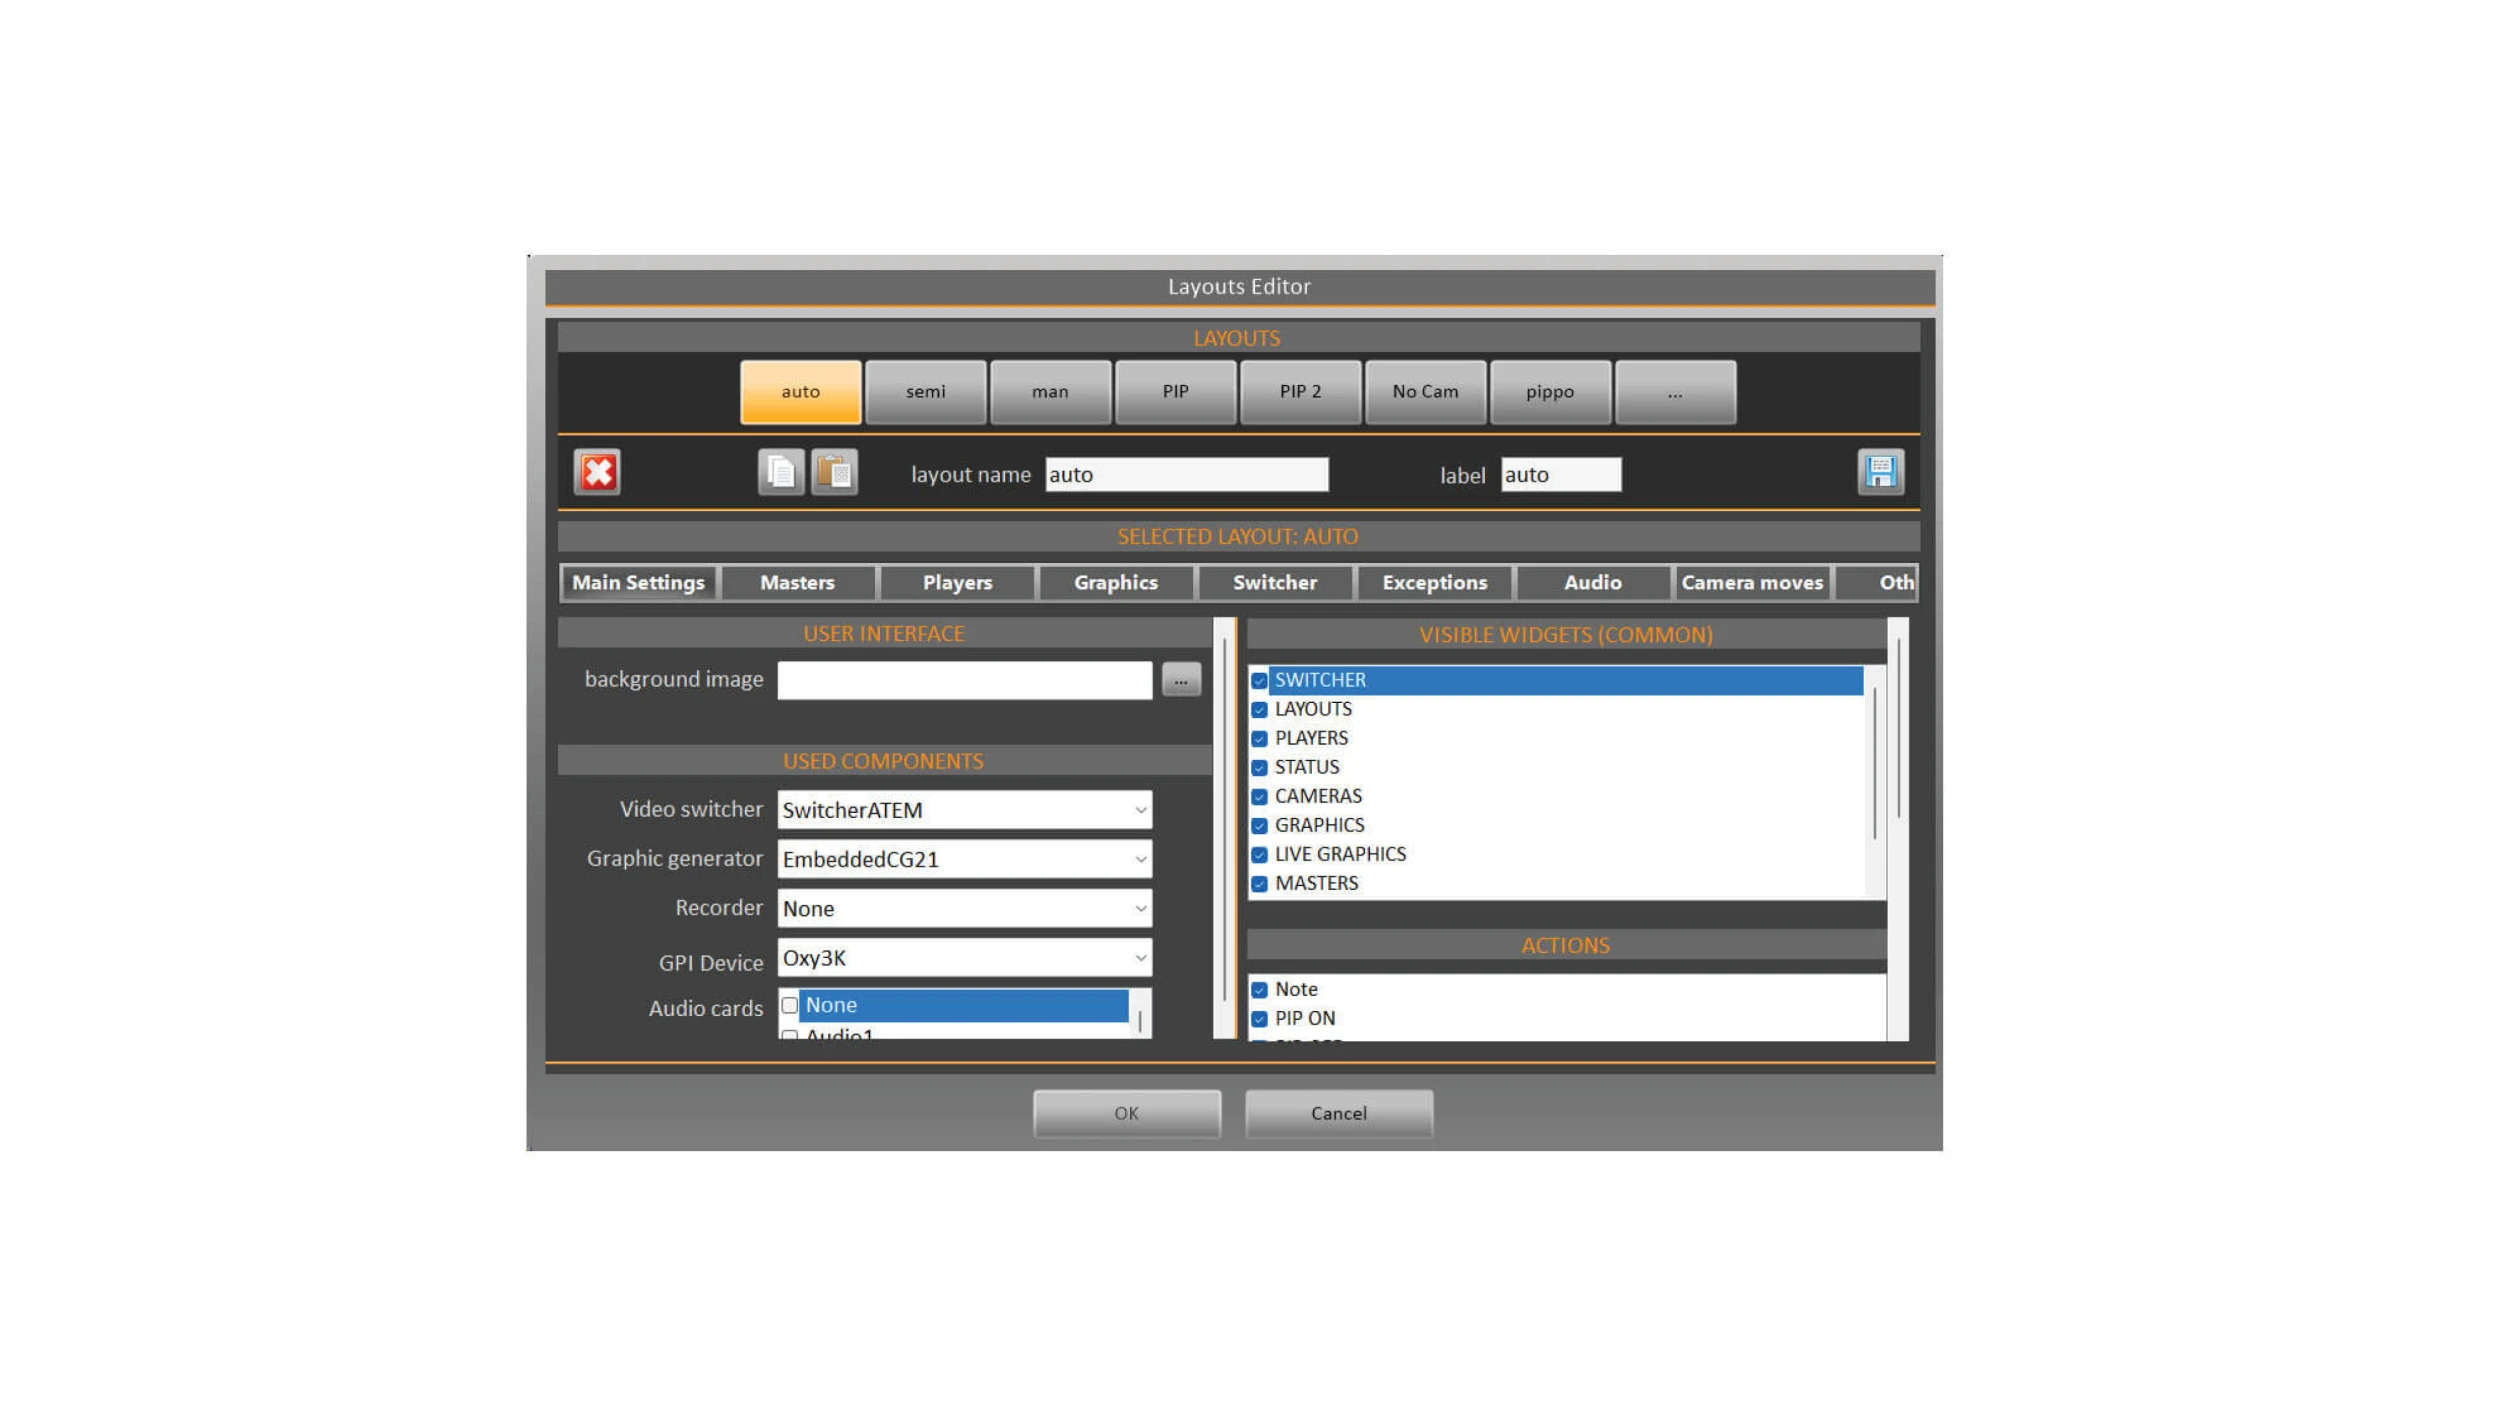Click the paste layout clipboard icon

tap(834, 472)
